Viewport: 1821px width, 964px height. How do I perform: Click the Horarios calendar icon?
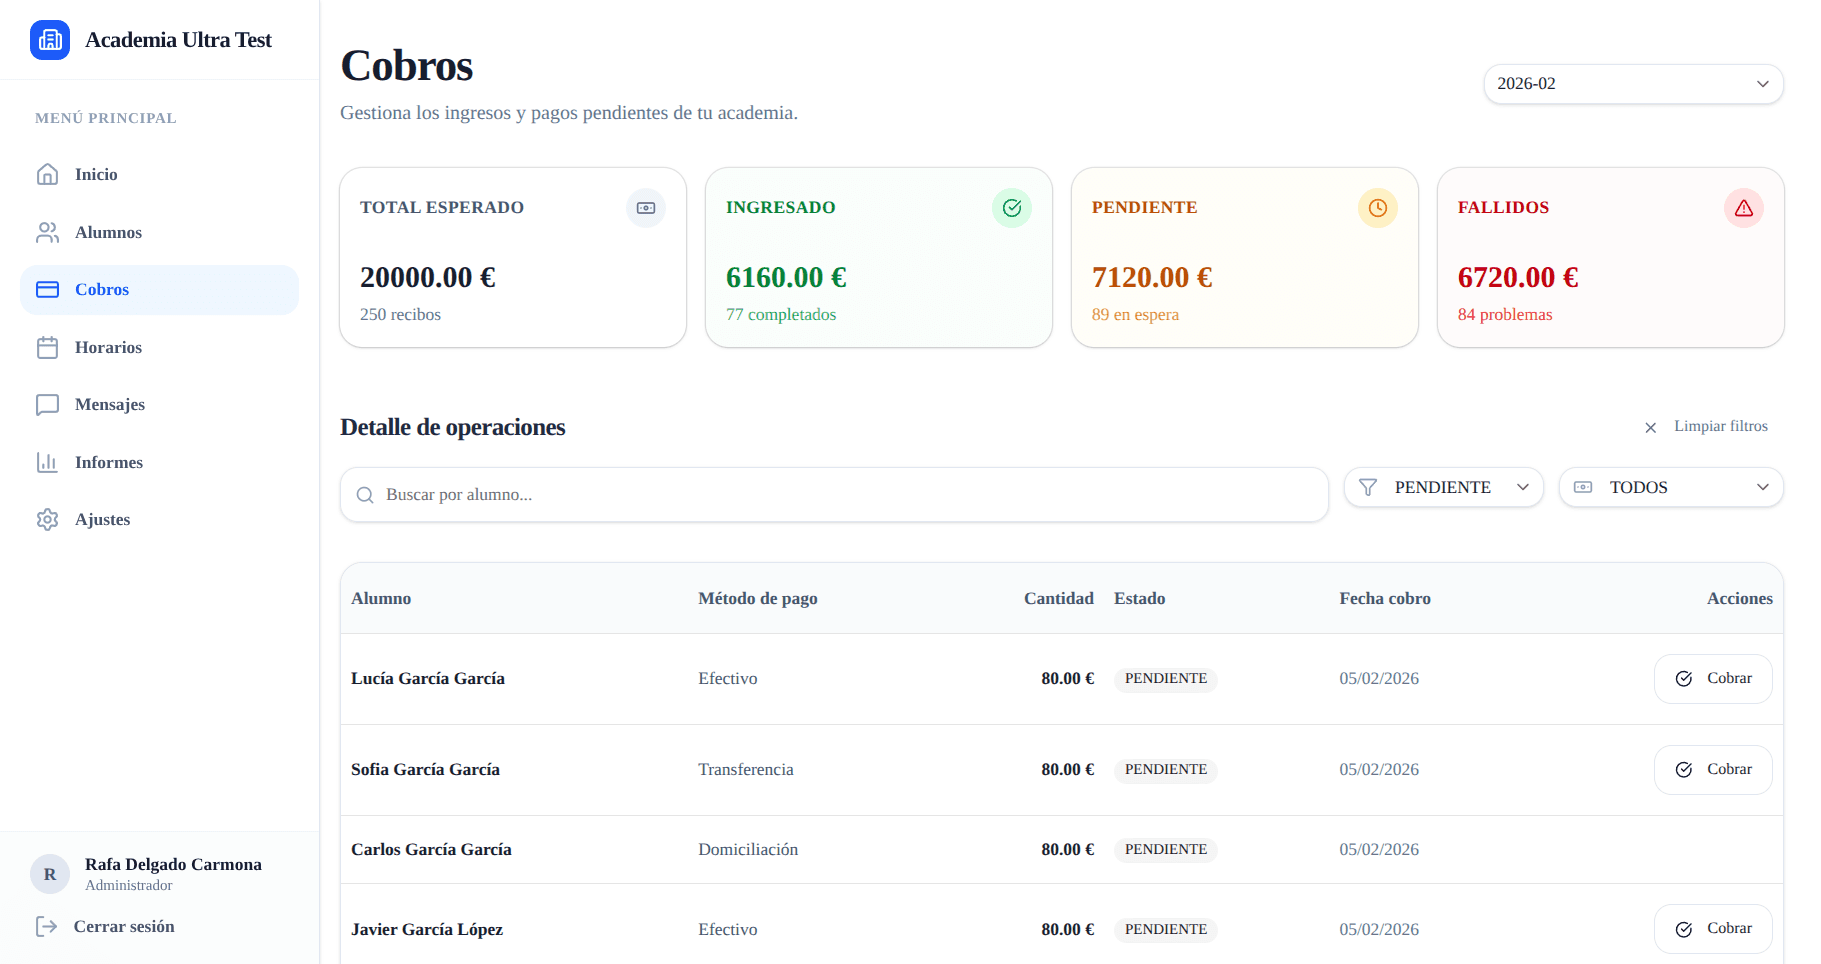pos(47,347)
